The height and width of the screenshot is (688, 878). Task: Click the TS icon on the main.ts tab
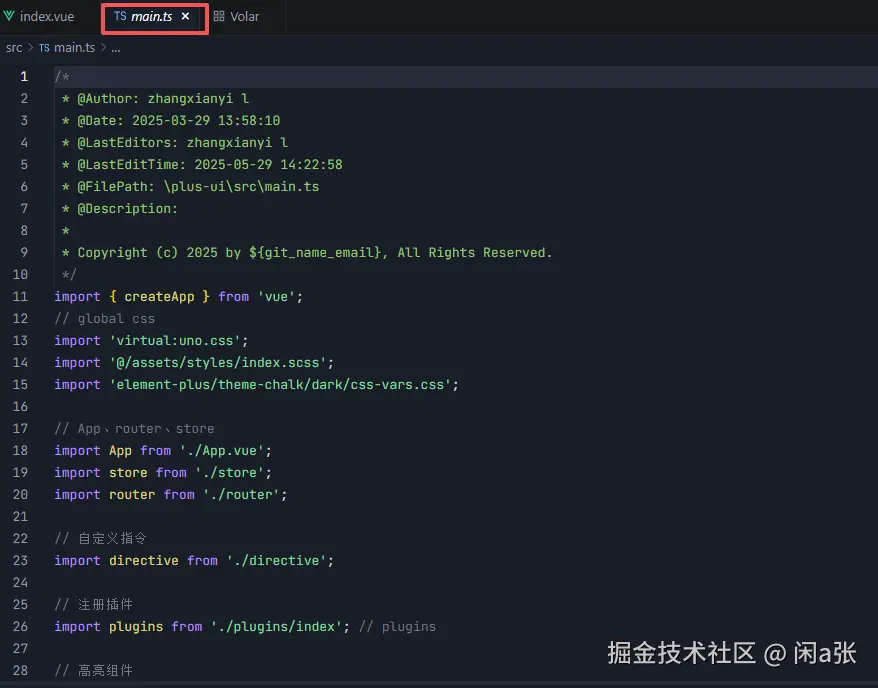[121, 16]
